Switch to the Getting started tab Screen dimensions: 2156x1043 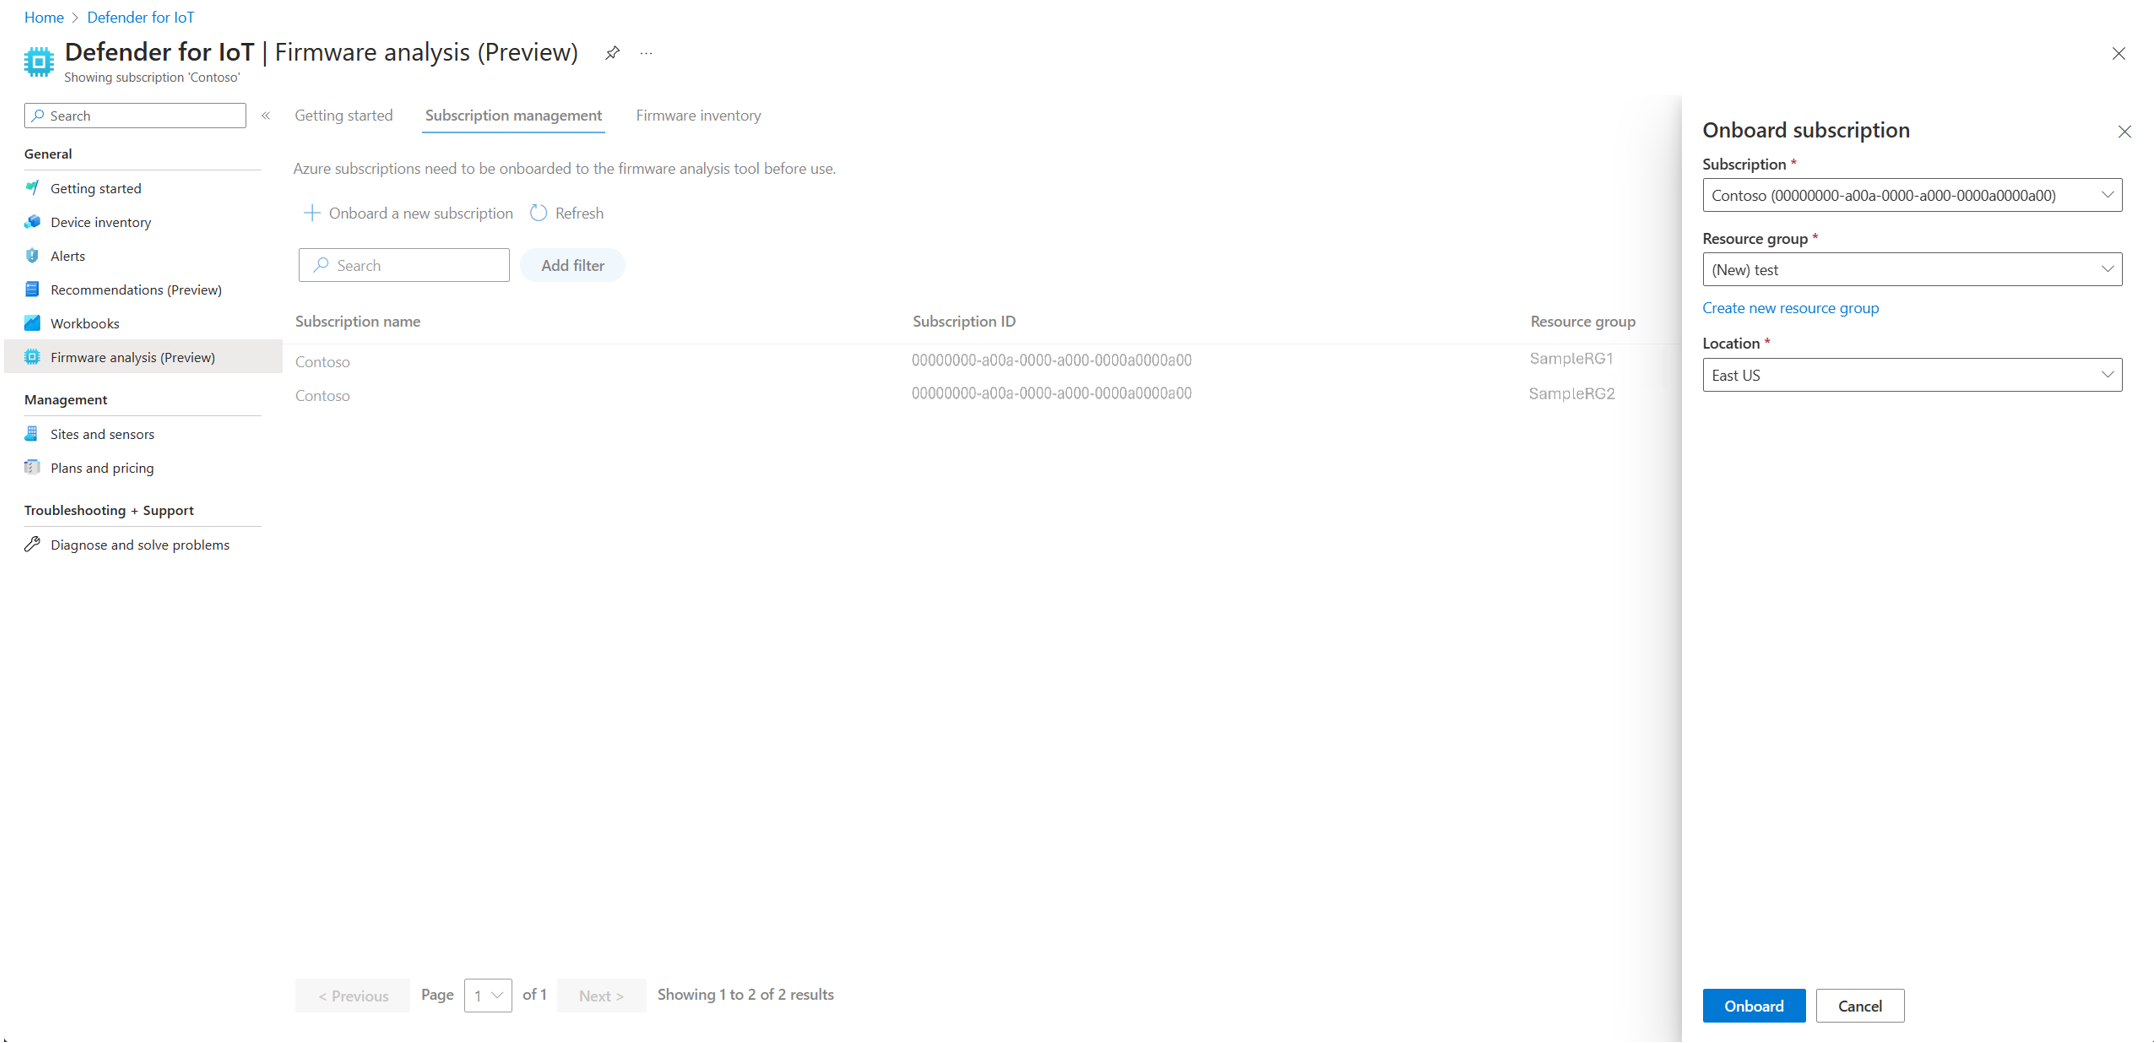(344, 115)
